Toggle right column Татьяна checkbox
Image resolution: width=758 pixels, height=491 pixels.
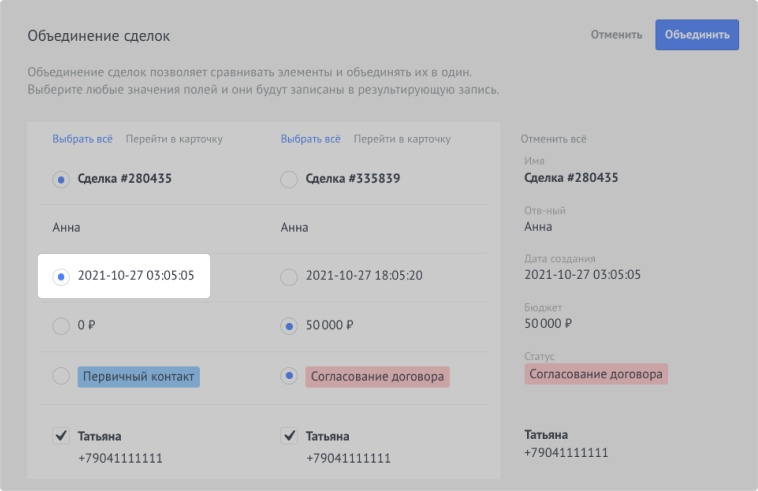point(289,435)
